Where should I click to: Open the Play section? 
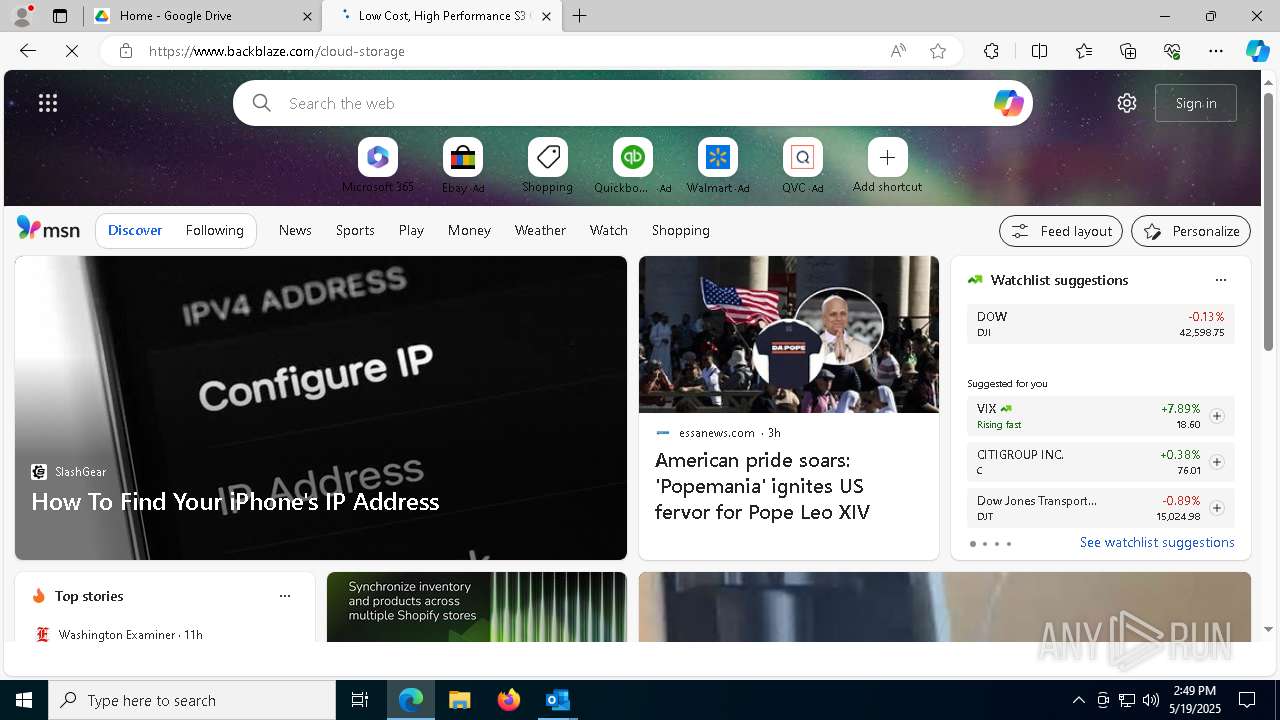coord(411,230)
